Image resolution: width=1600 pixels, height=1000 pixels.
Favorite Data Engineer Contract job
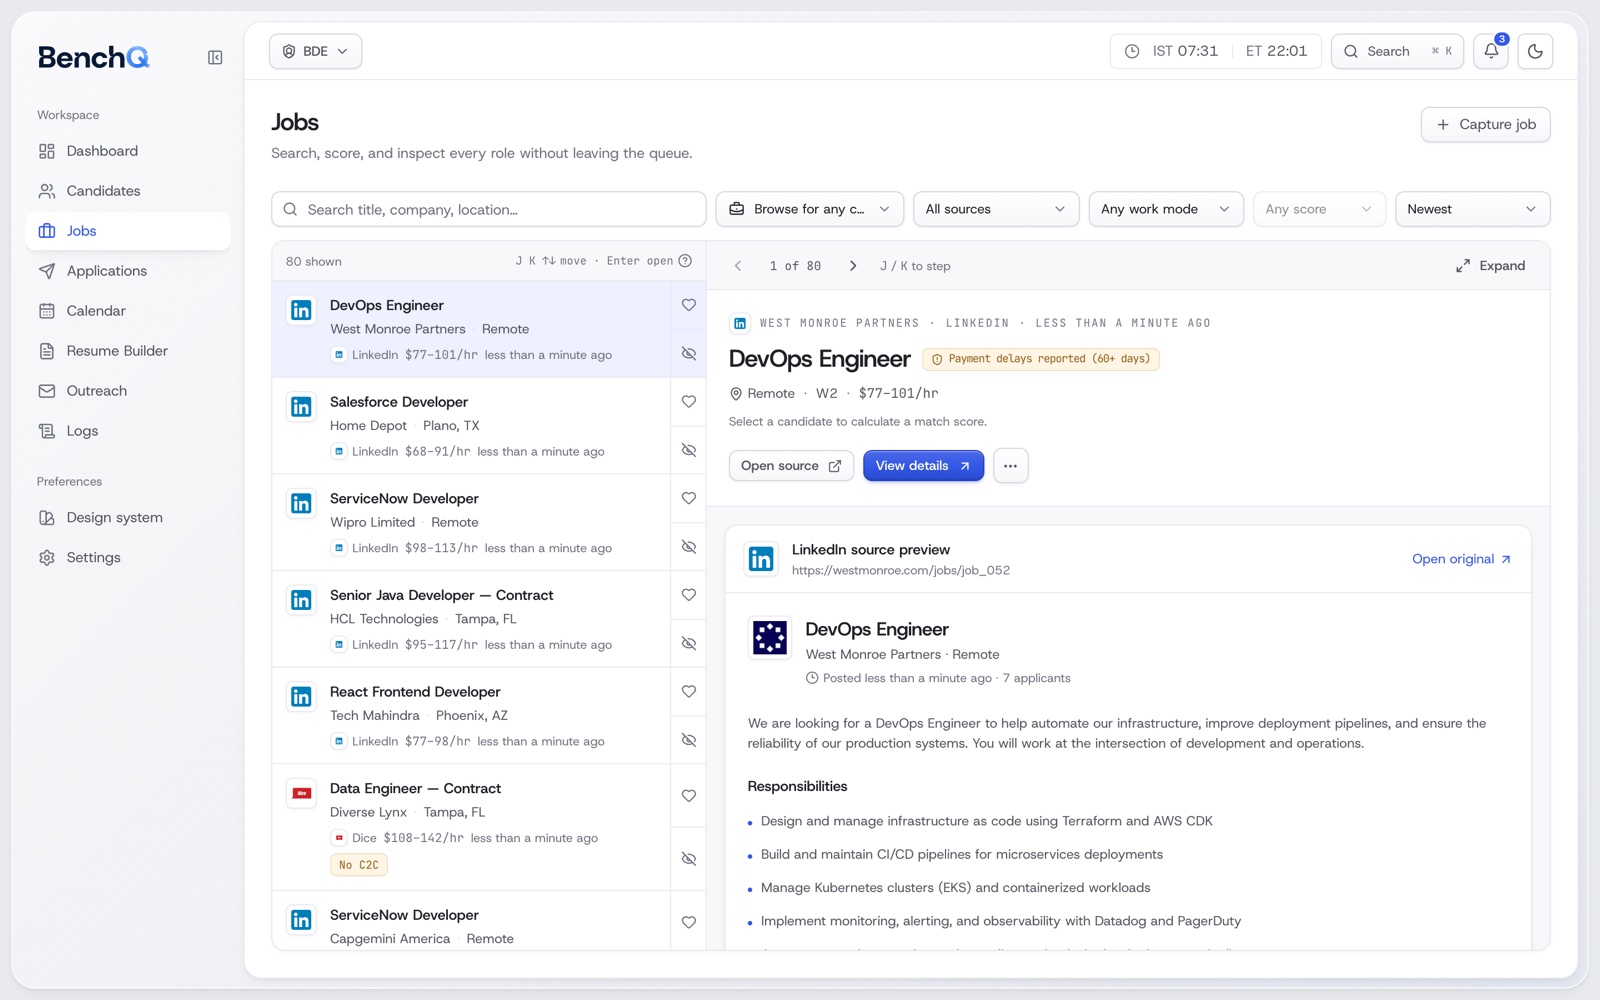click(689, 796)
